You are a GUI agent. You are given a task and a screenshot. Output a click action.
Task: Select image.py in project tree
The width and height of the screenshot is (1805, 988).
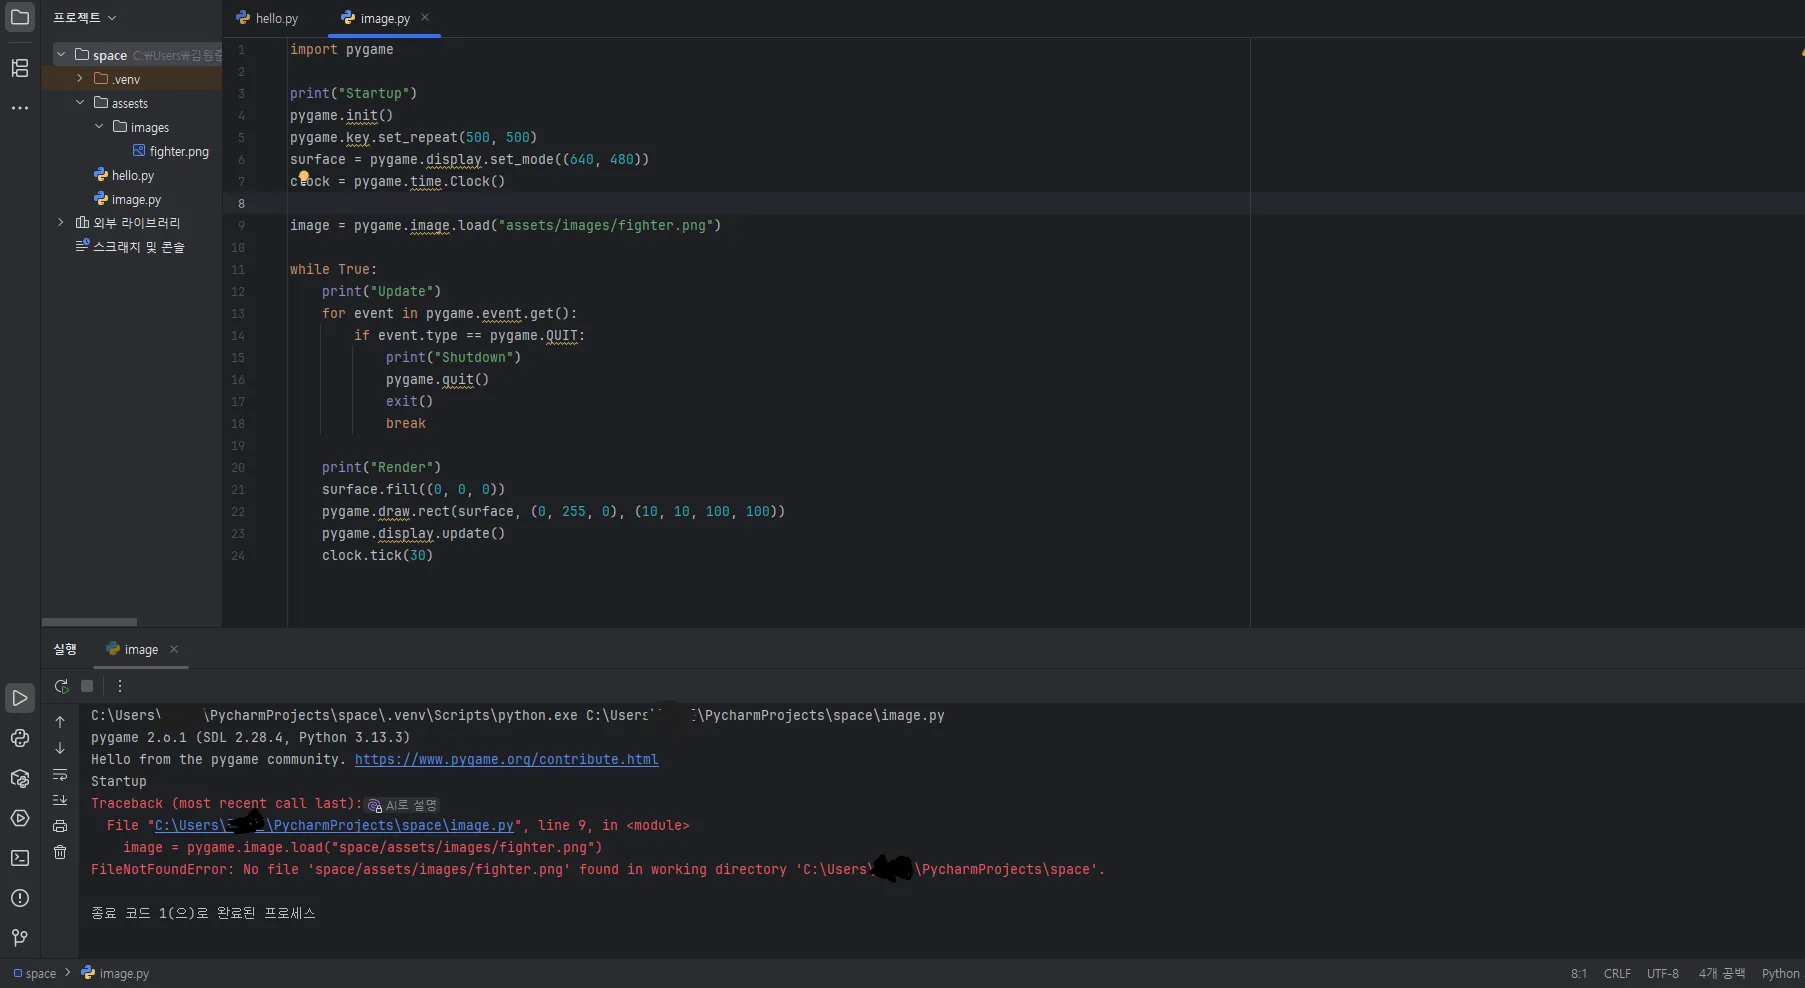coord(127,199)
